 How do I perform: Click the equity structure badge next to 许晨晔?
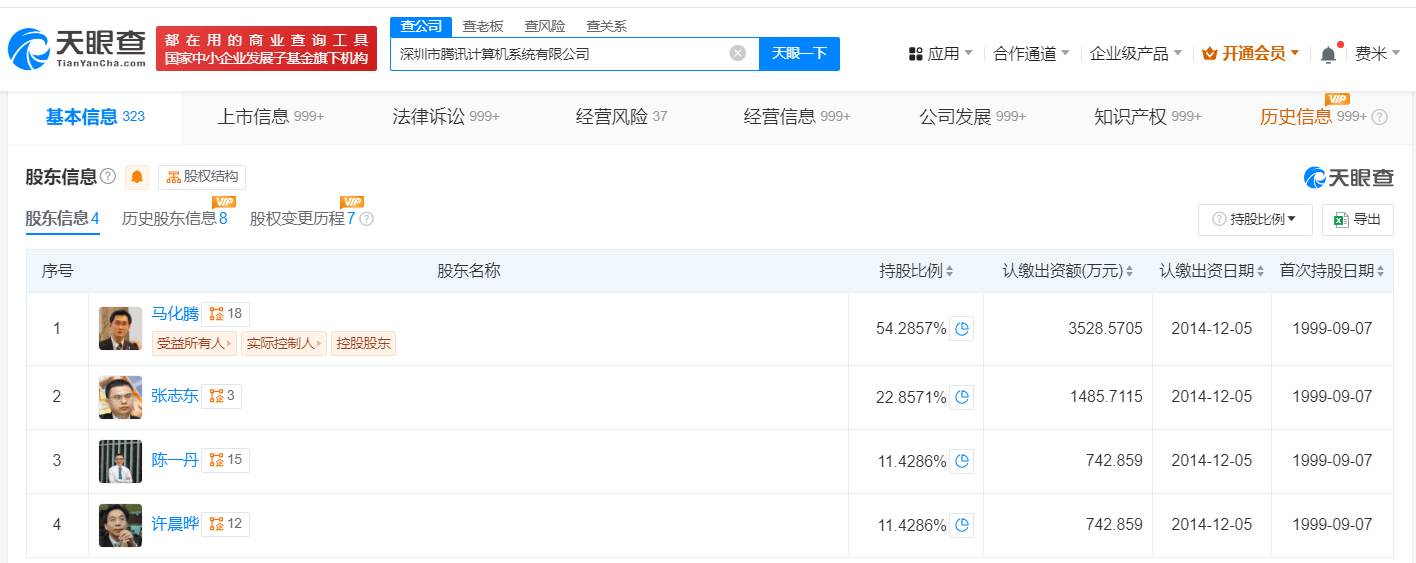[x=225, y=524]
